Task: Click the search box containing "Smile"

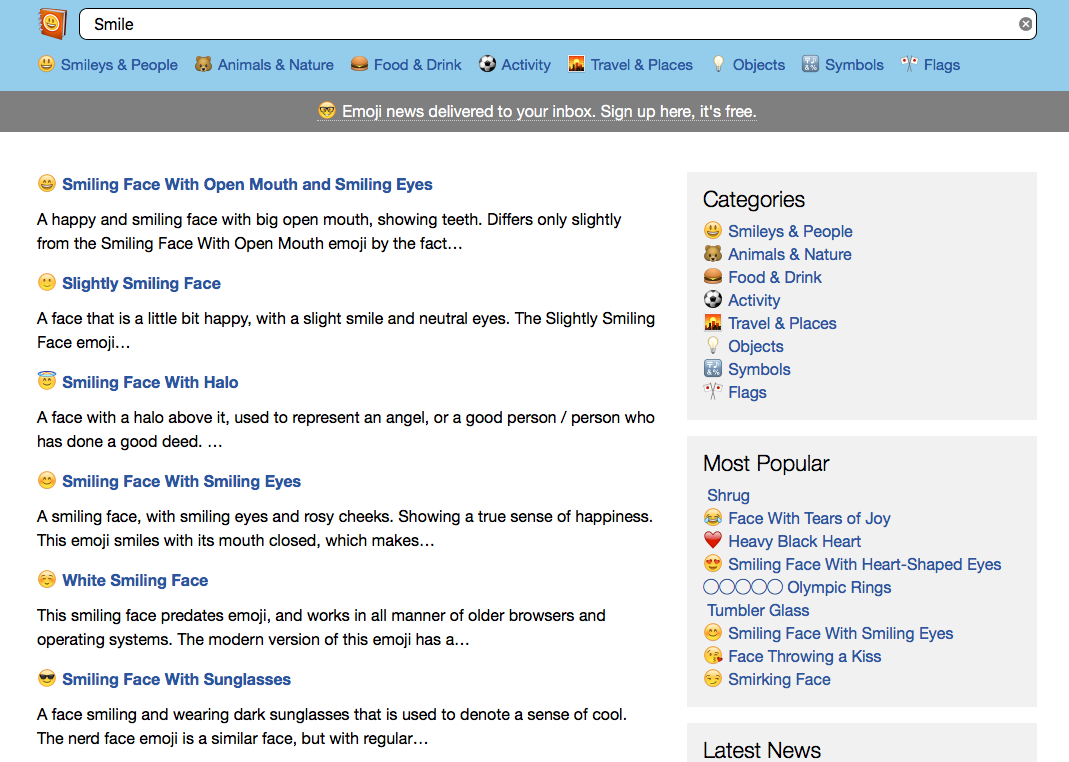Action: pos(558,25)
